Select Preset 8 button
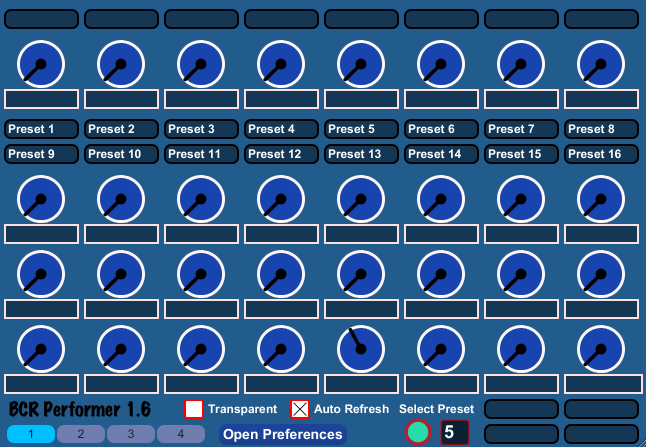The width and height of the screenshot is (646, 447). pos(601,129)
